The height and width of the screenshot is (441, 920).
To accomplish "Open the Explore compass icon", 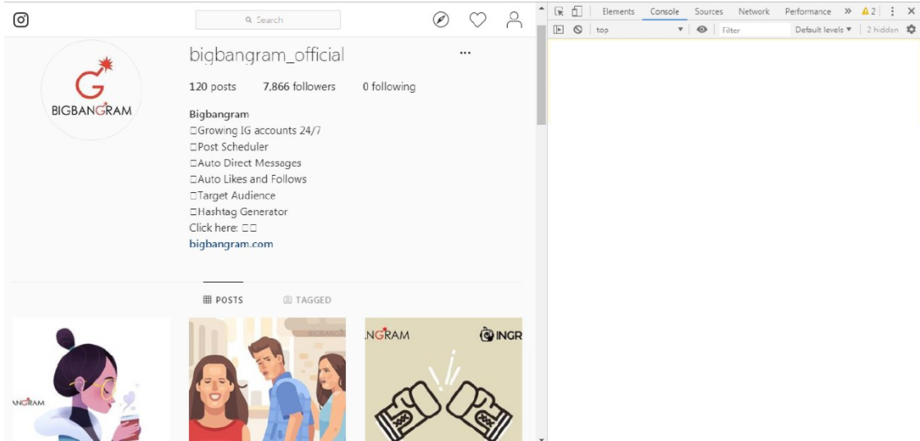I will 441,20.
